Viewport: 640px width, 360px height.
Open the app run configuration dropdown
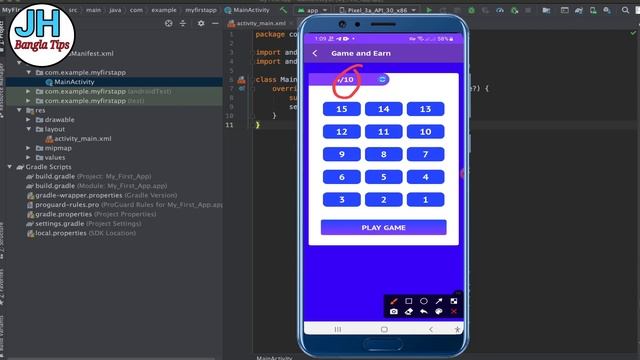tap(312, 10)
